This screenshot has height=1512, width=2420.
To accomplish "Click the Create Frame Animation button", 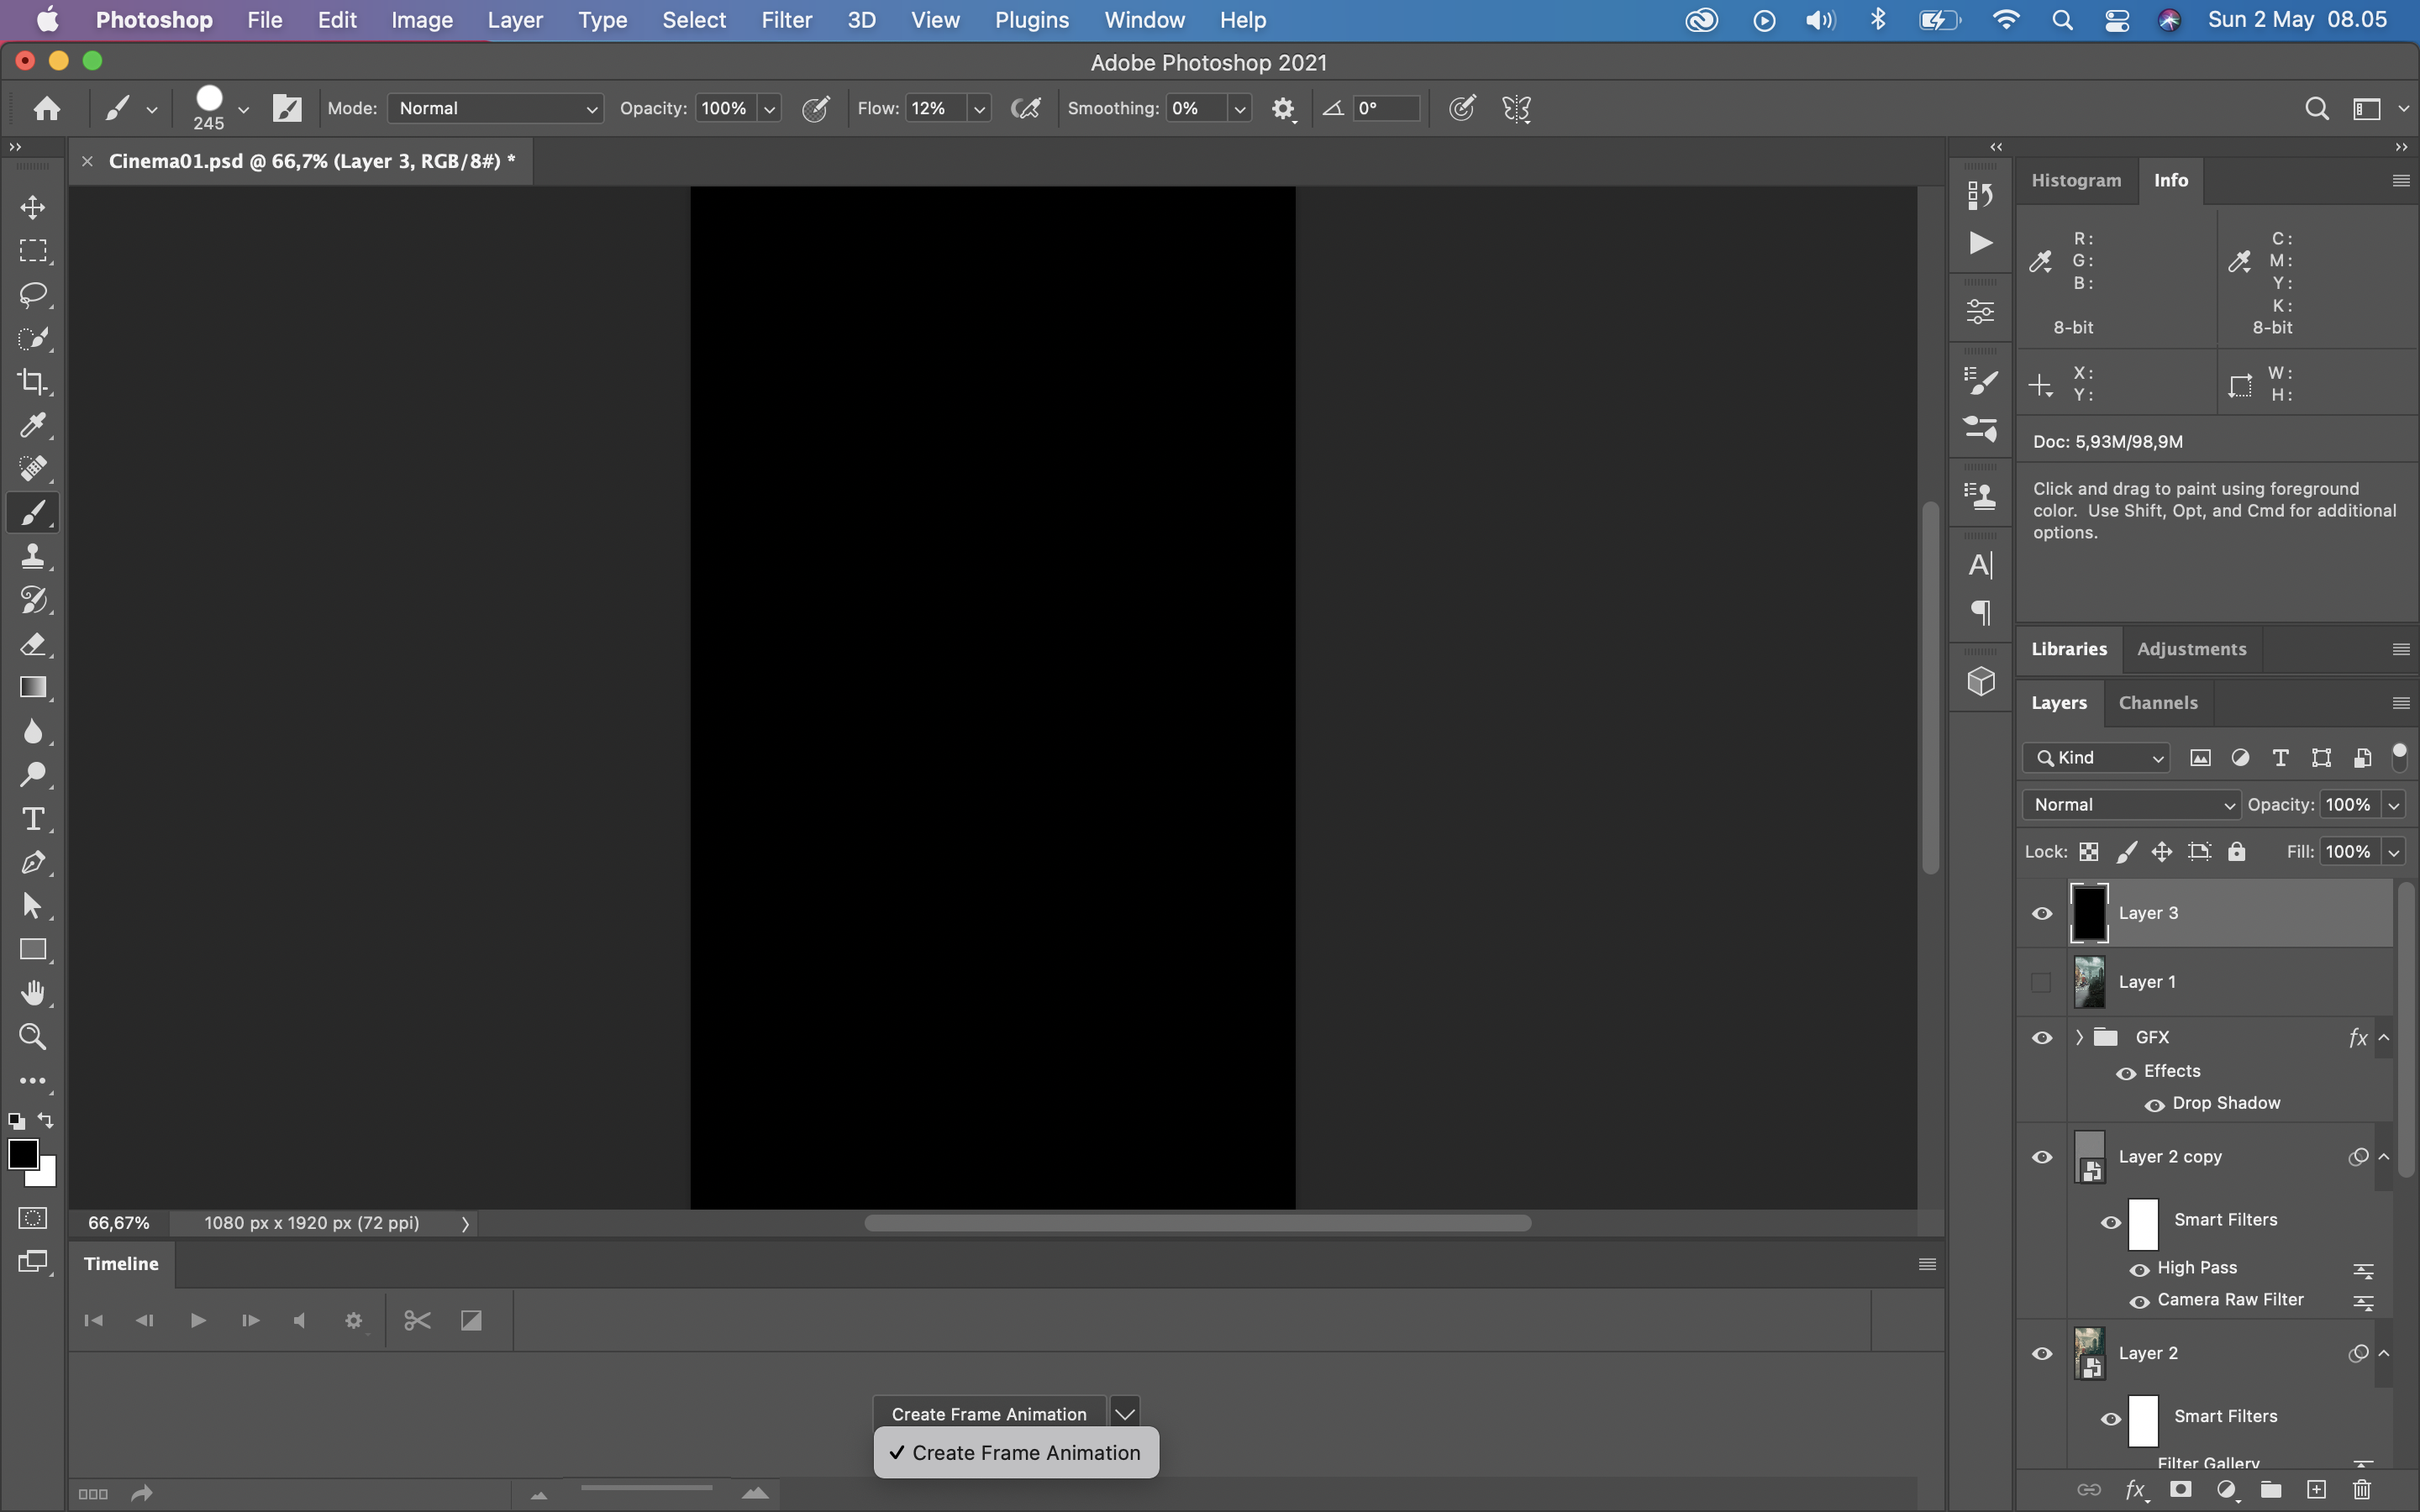I will [988, 1413].
